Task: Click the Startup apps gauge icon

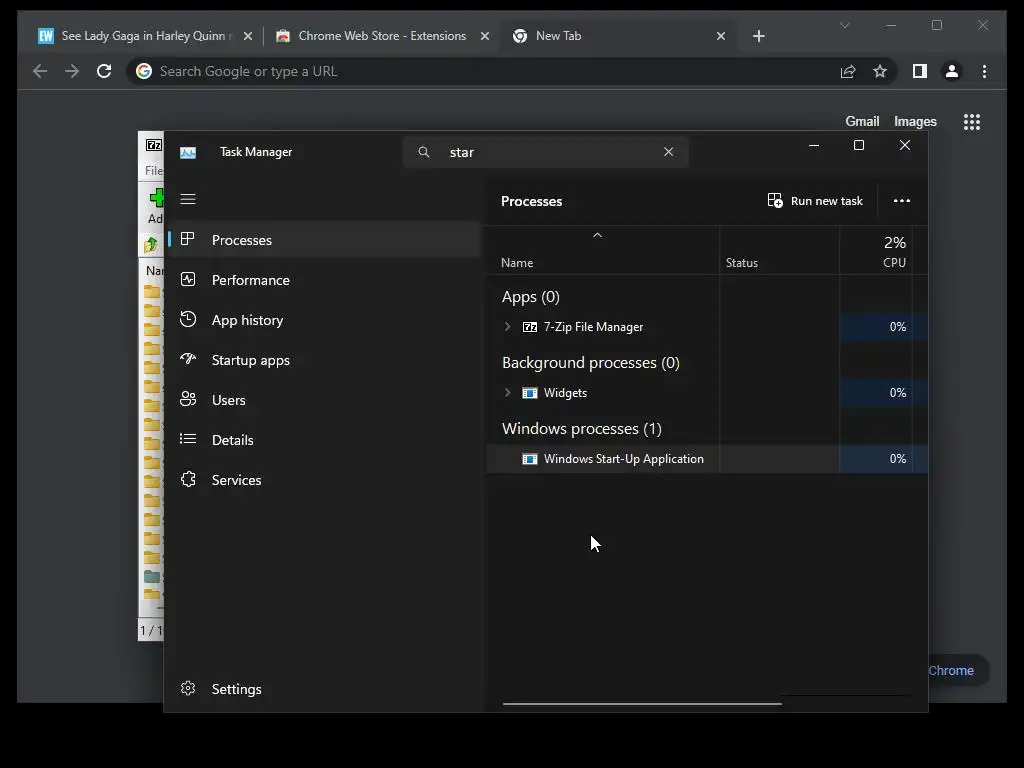Action: click(x=188, y=359)
